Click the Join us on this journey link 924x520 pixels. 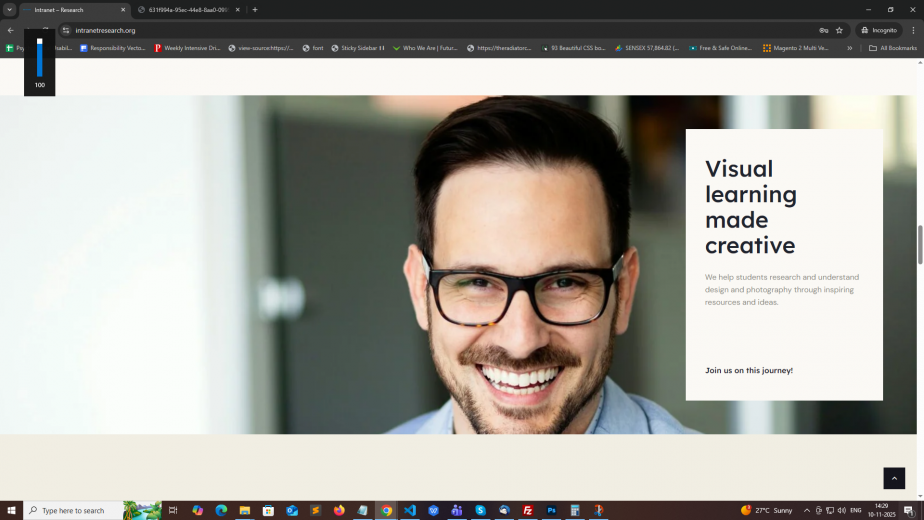(748, 370)
